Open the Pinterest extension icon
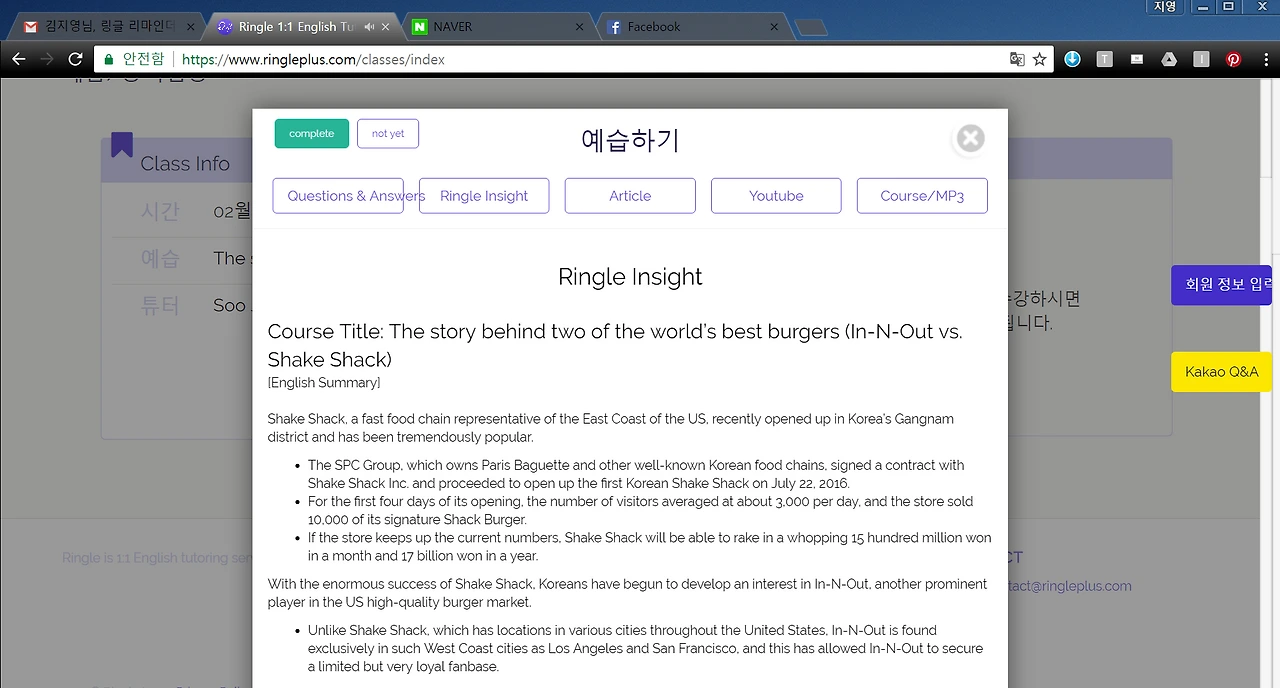 (1233, 59)
